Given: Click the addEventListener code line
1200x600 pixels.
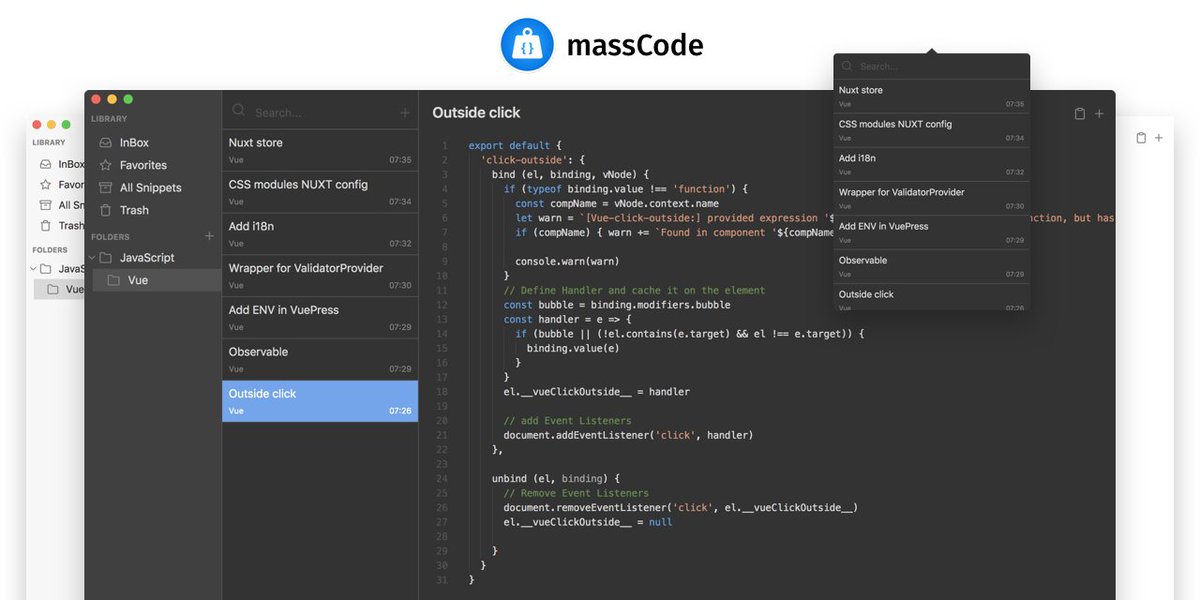Looking at the screenshot, I should tap(628, 435).
